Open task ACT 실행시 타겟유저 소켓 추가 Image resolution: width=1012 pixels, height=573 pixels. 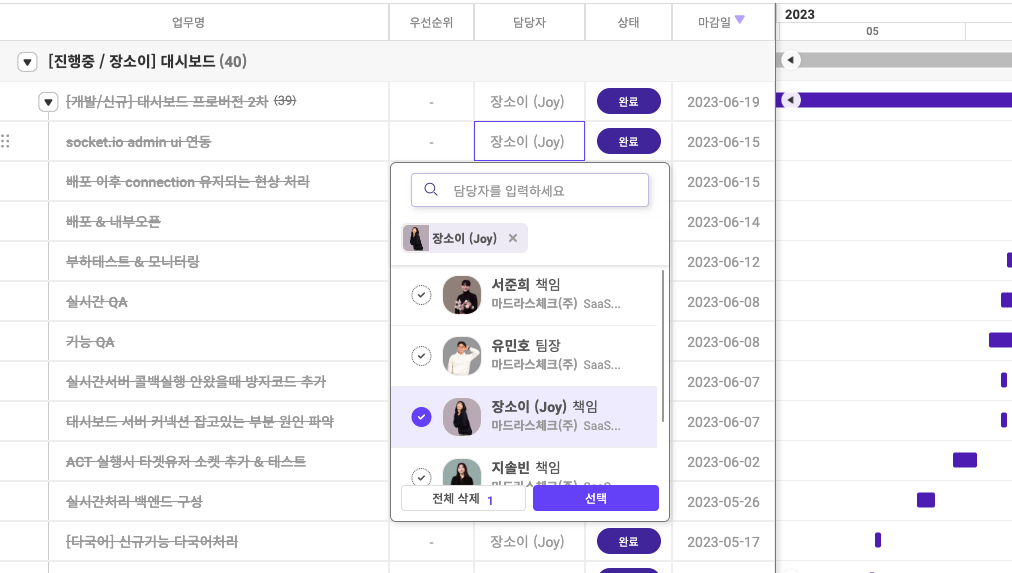coord(186,462)
